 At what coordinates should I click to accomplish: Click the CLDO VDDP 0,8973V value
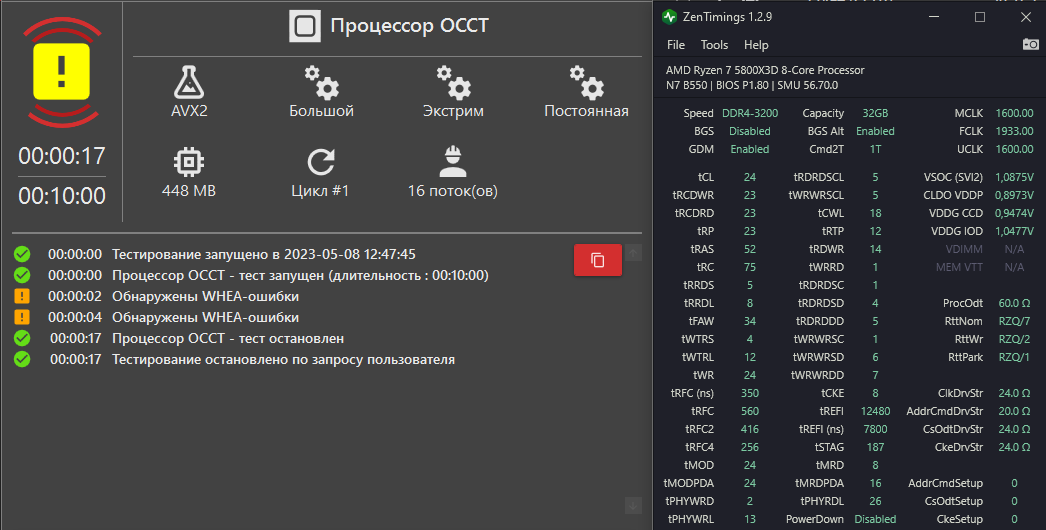click(x=1015, y=196)
